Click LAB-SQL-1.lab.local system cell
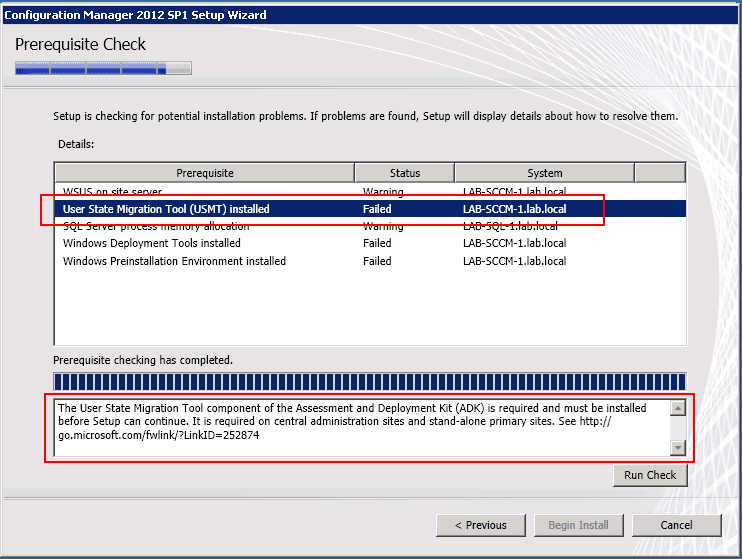 pos(510,226)
